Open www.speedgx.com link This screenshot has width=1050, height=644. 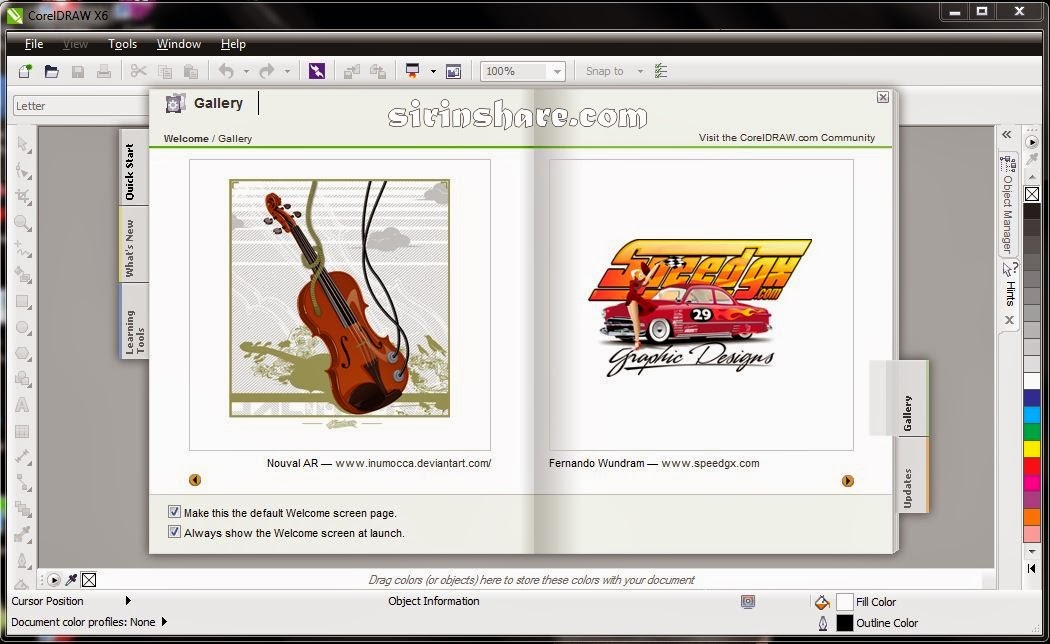(x=710, y=463)
